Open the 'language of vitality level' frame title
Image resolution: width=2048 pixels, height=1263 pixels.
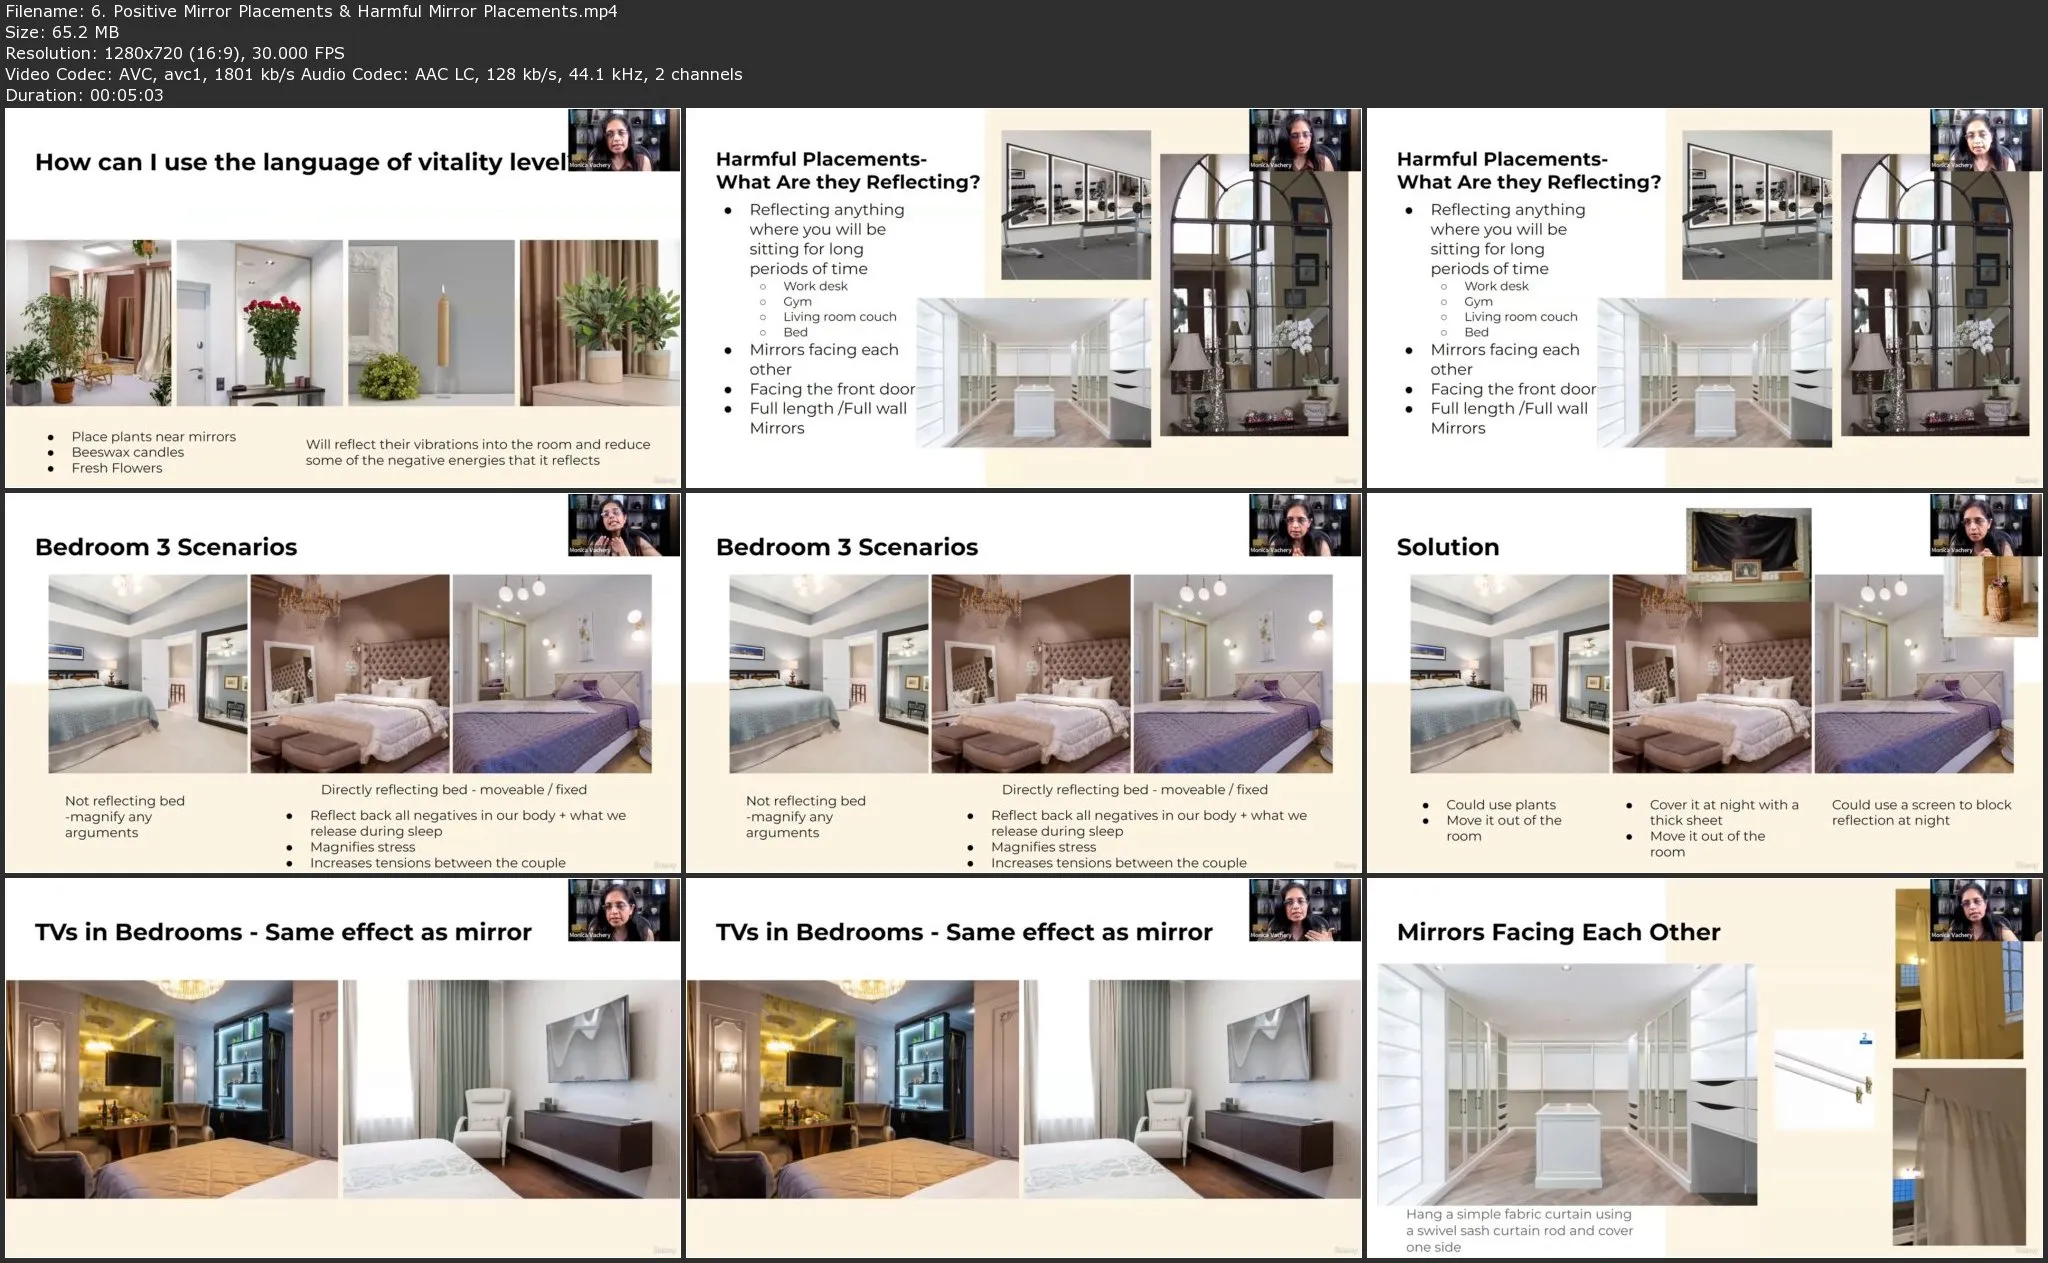(x=301, y=162)
